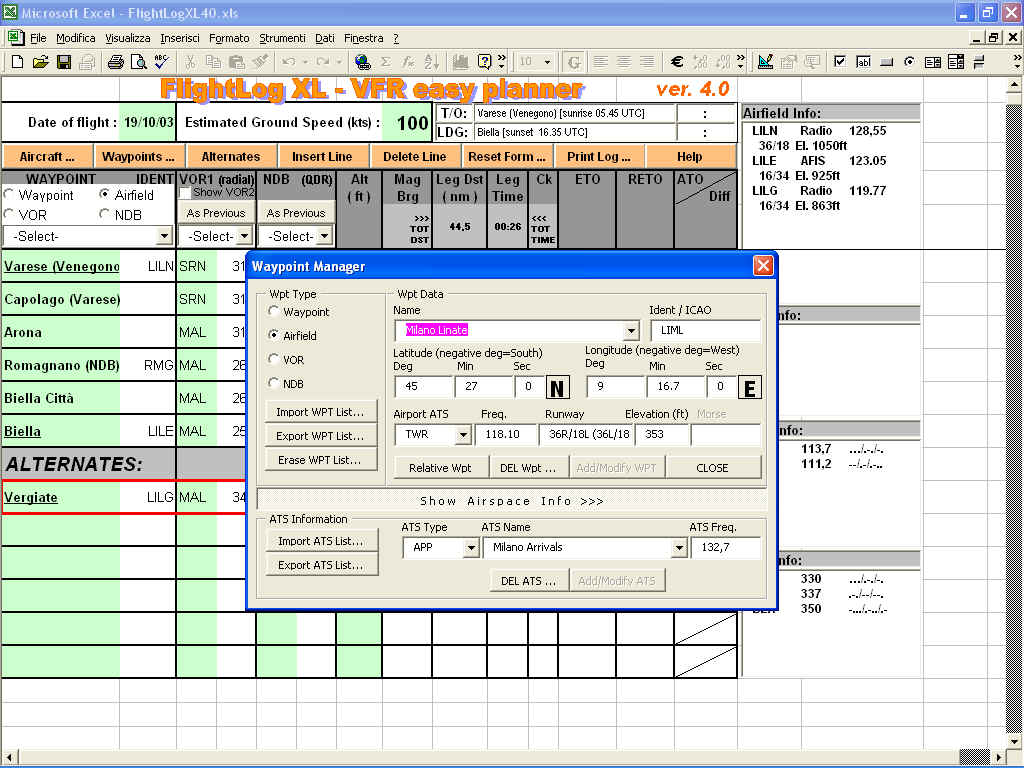Screen dimensions: 1024x768
Task: Click the DEL Wpt button
Action: point(528,468)
